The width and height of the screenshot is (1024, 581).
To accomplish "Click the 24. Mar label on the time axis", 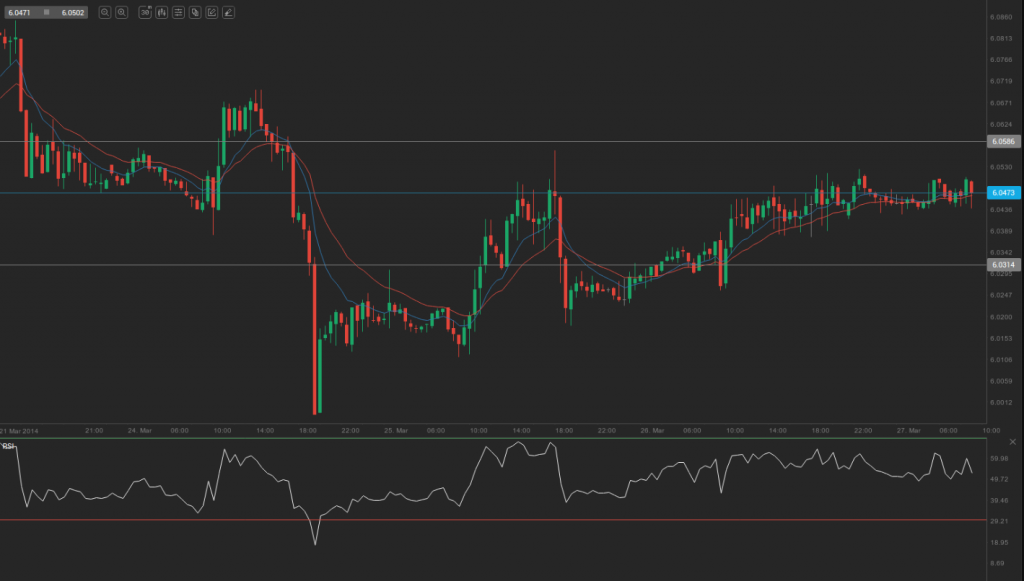I will tap(138, 430).
